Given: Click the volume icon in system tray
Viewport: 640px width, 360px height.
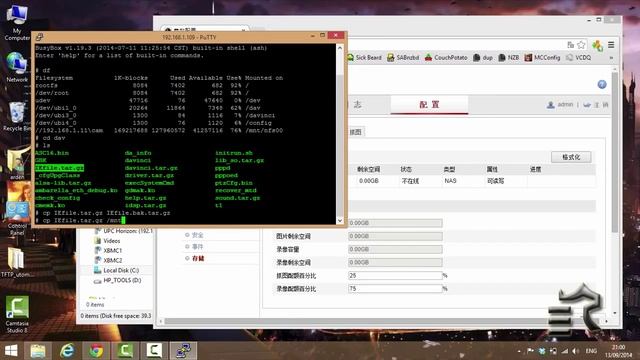Looking at the screenshot, I should [x=576, y=351].
